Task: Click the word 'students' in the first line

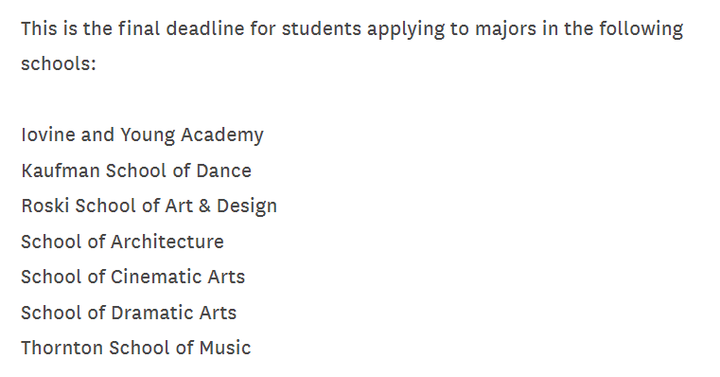Action: pyautogui.click(x=321, y=28)
